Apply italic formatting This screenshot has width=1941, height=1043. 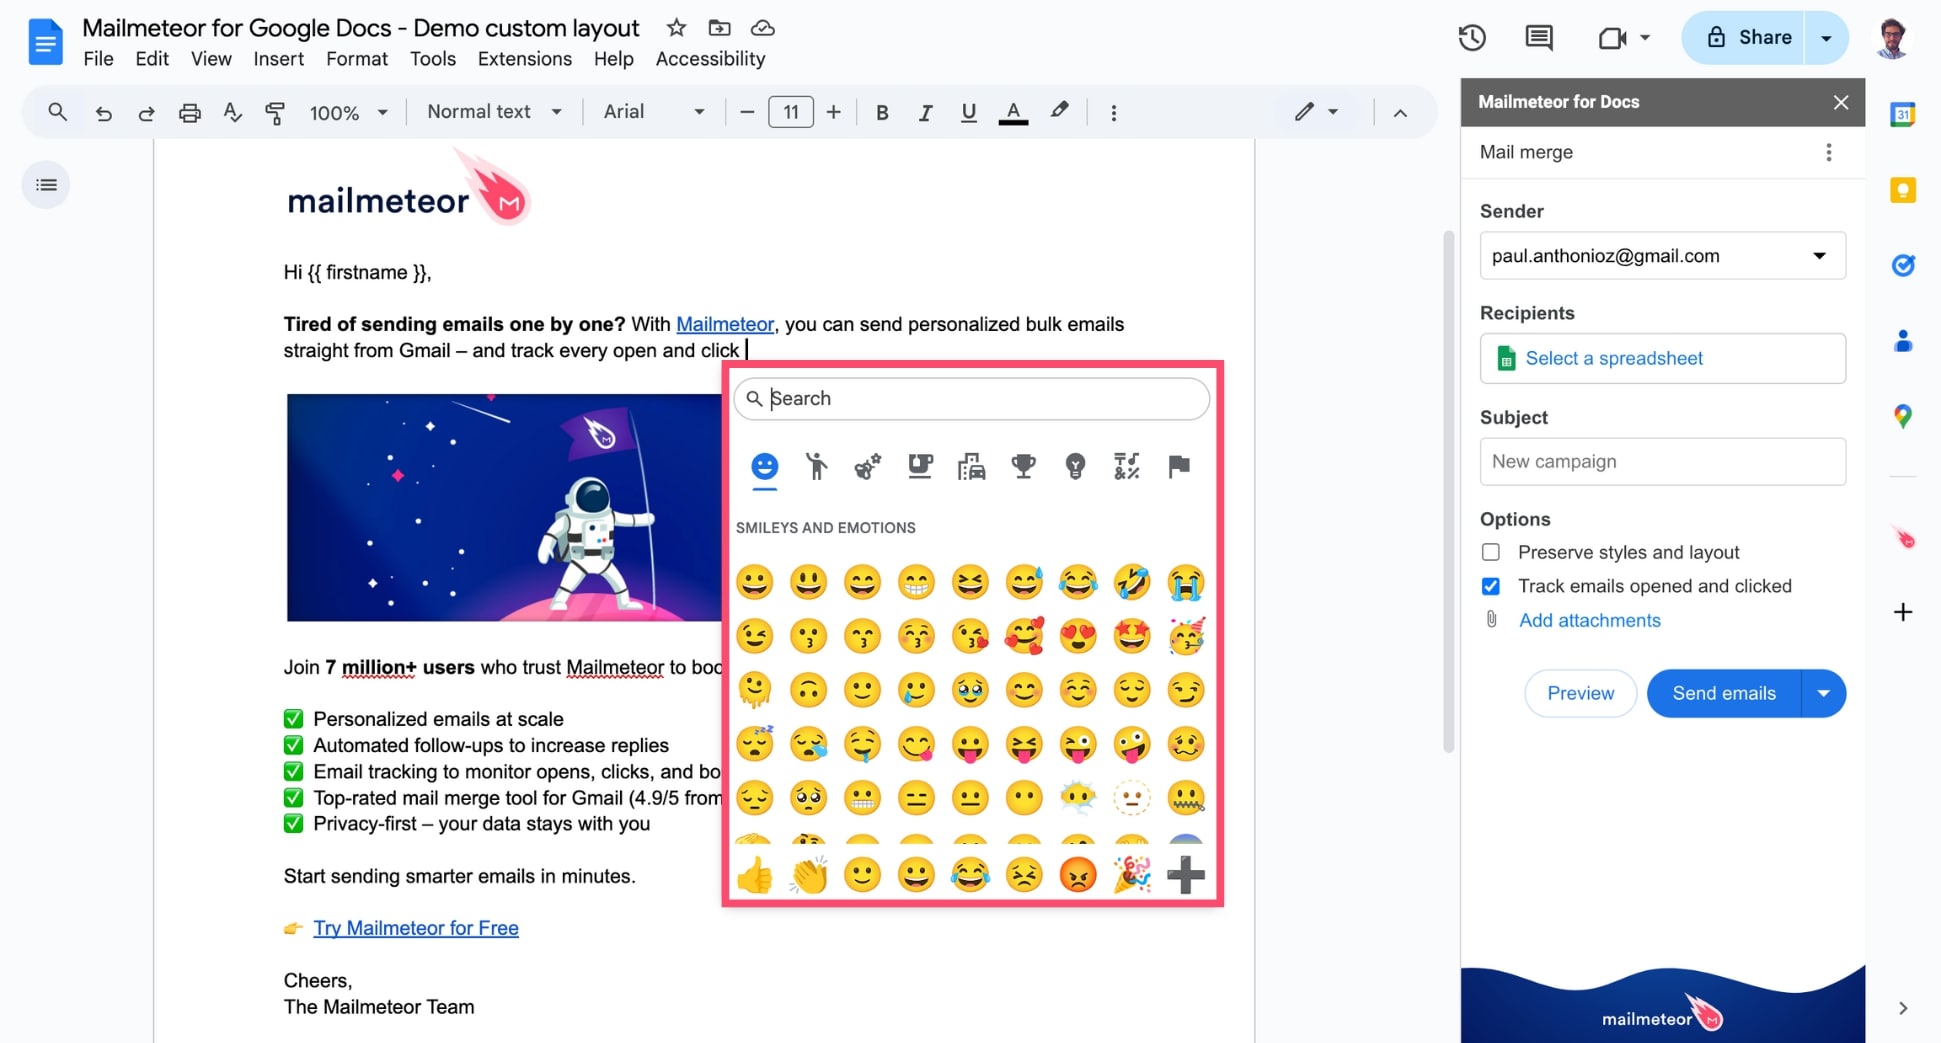(925, 113)
